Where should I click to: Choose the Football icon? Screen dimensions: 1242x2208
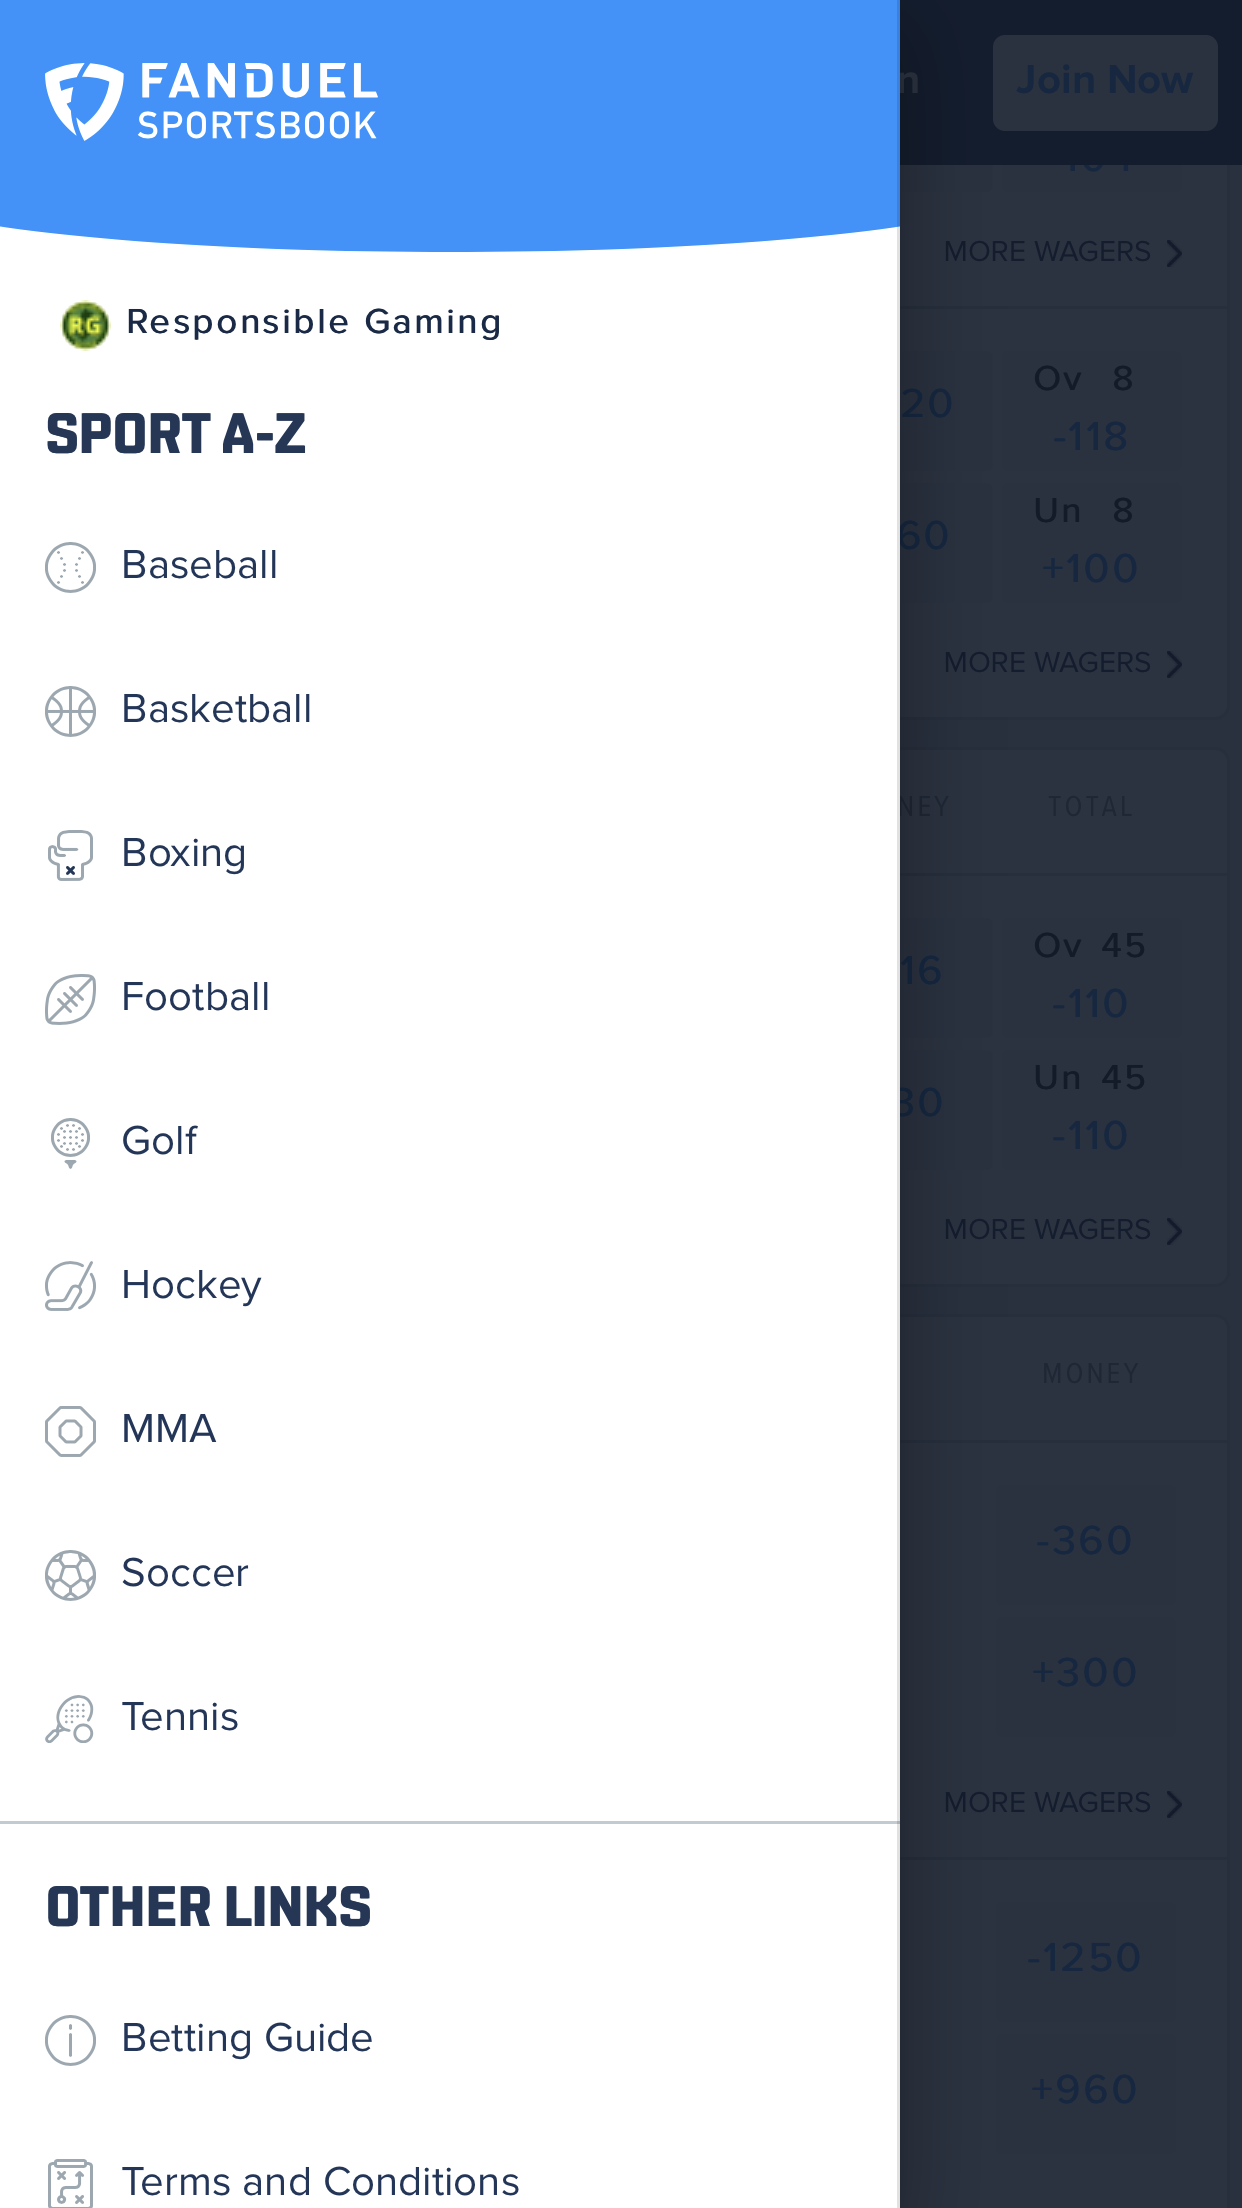pos(70,999)
